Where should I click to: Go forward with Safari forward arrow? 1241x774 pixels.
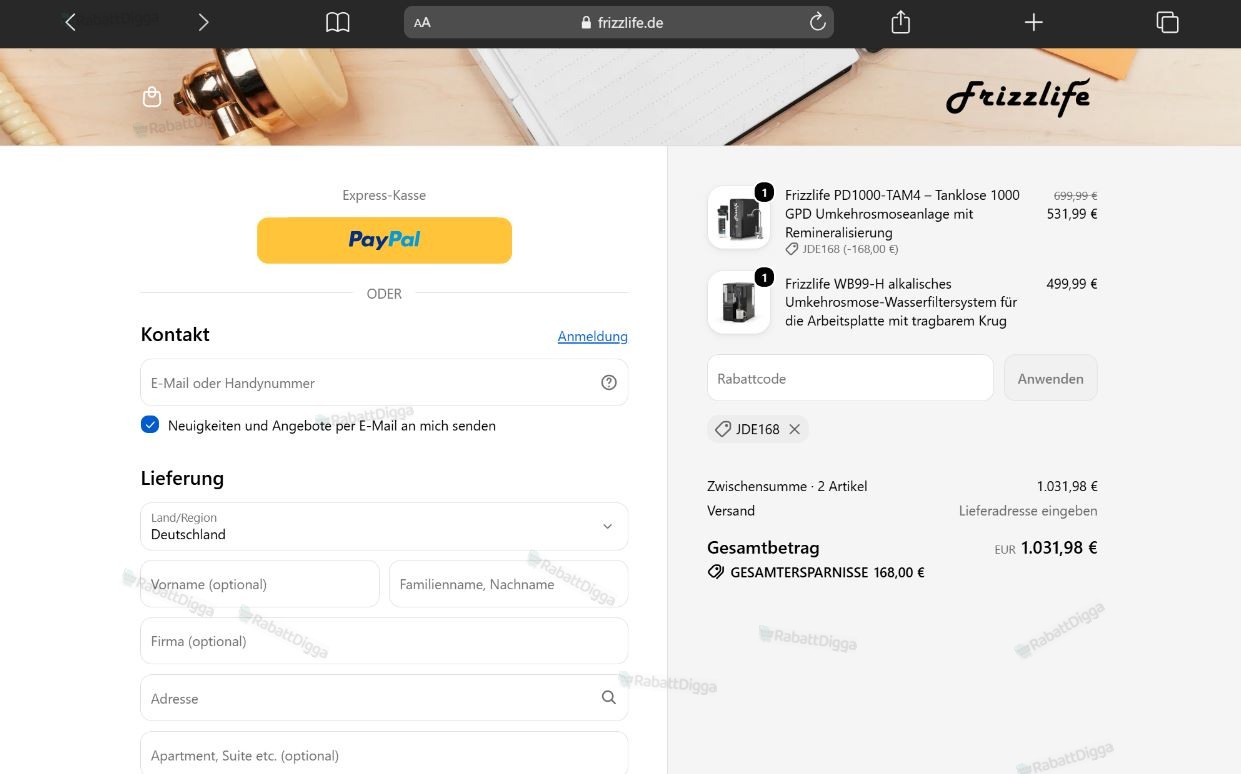203,22
